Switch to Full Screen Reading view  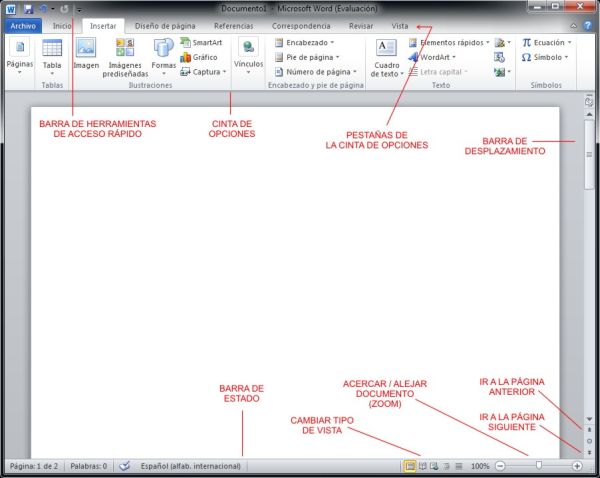pos(422,466)
